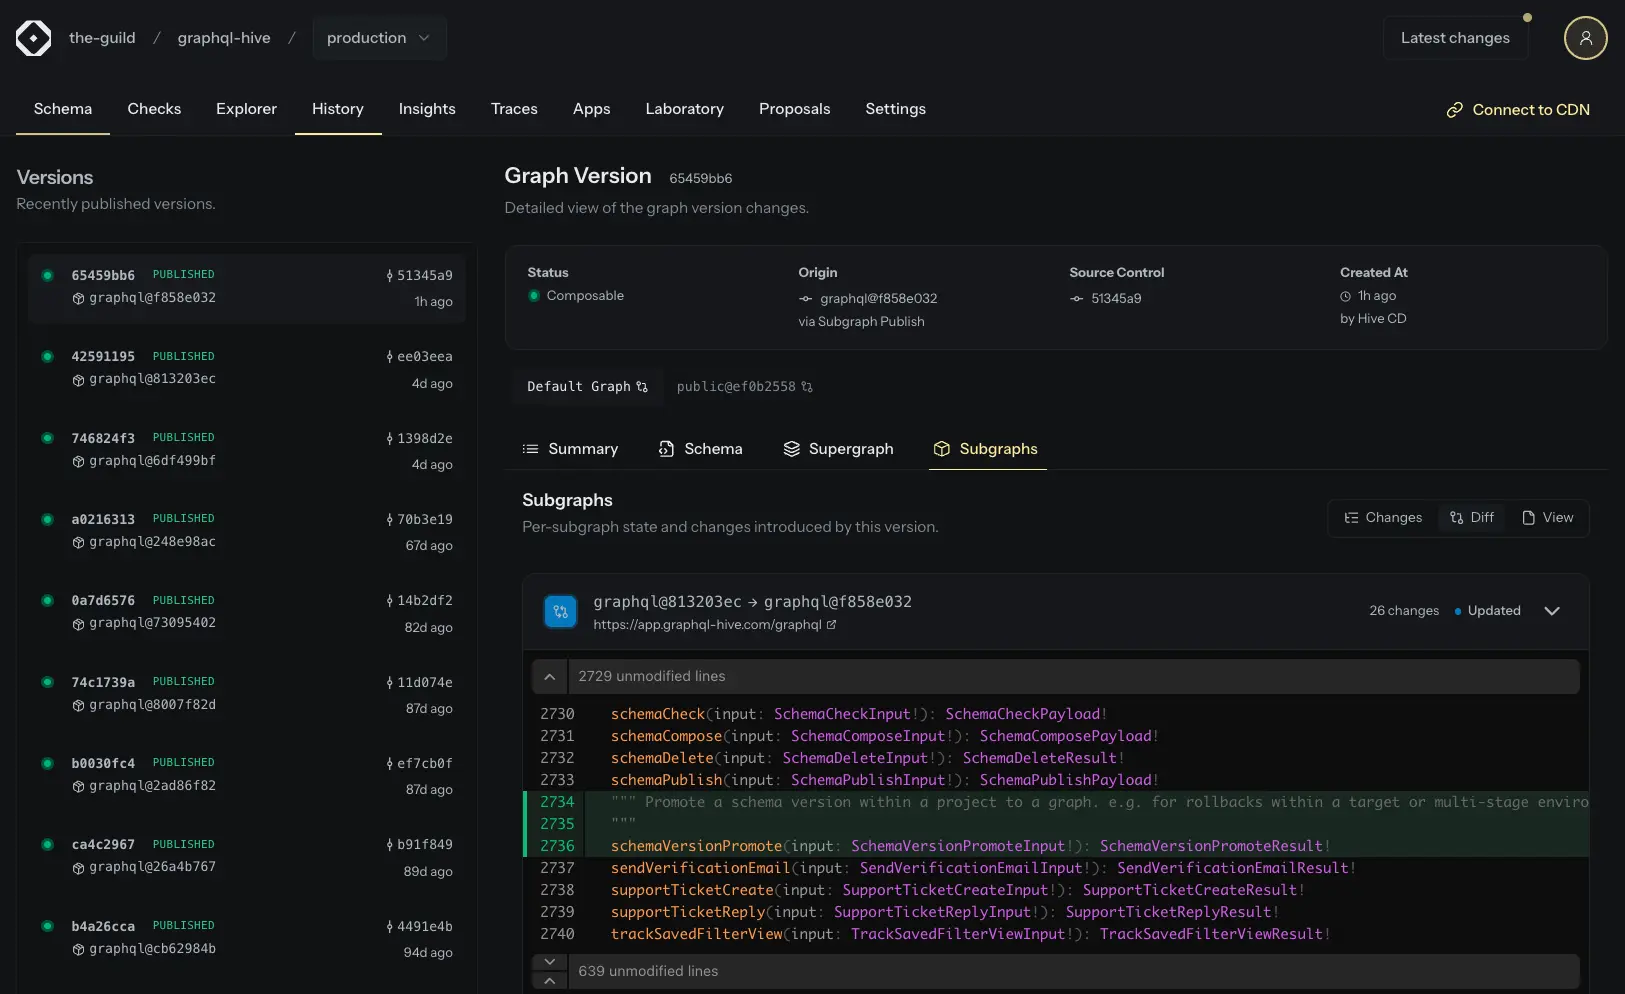The height and width of the screenshot is (994, 1625).
Task: Click the graphql@f858e032 origin text
Action: pos(879,299)
